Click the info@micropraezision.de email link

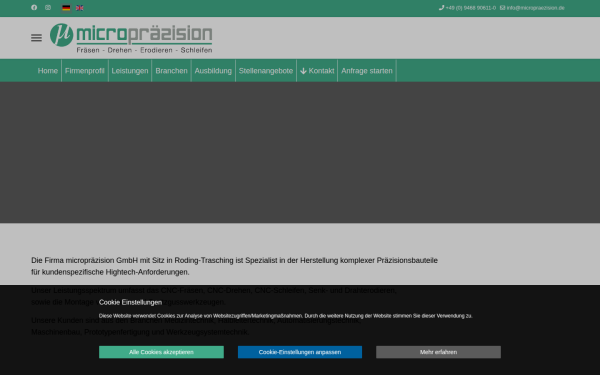pyautogui.click(x=535, y=8)
